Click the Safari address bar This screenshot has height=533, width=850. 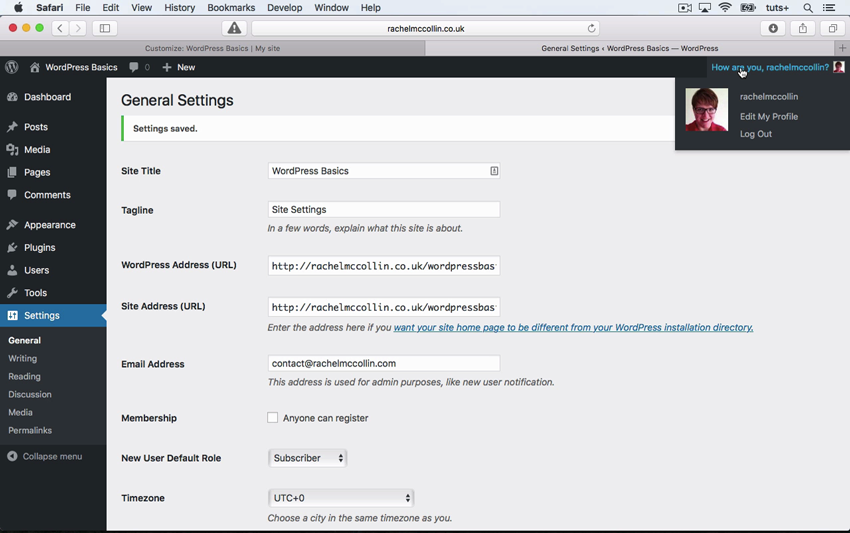(426, 28)
